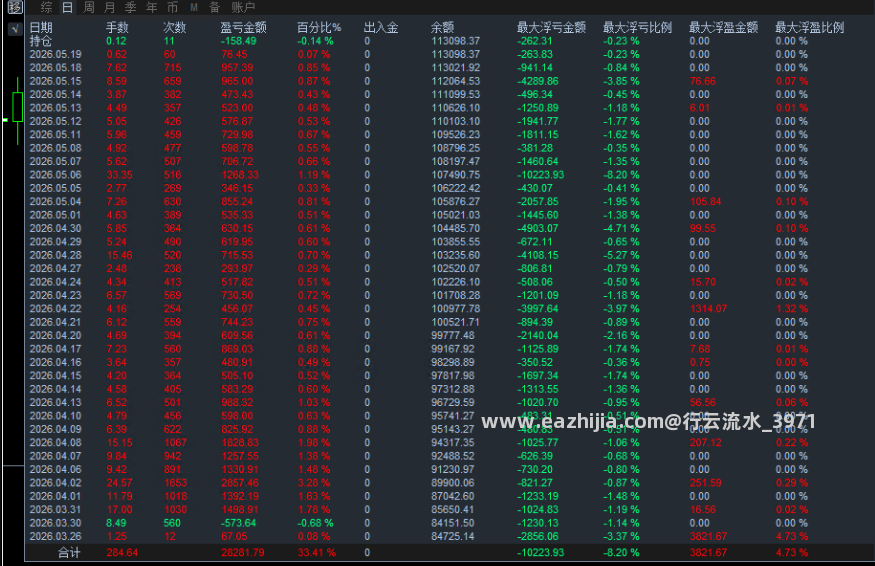The image size is (875, 566).
Task: Click the total percentage 33.41 %
Action: click(316, 553)
